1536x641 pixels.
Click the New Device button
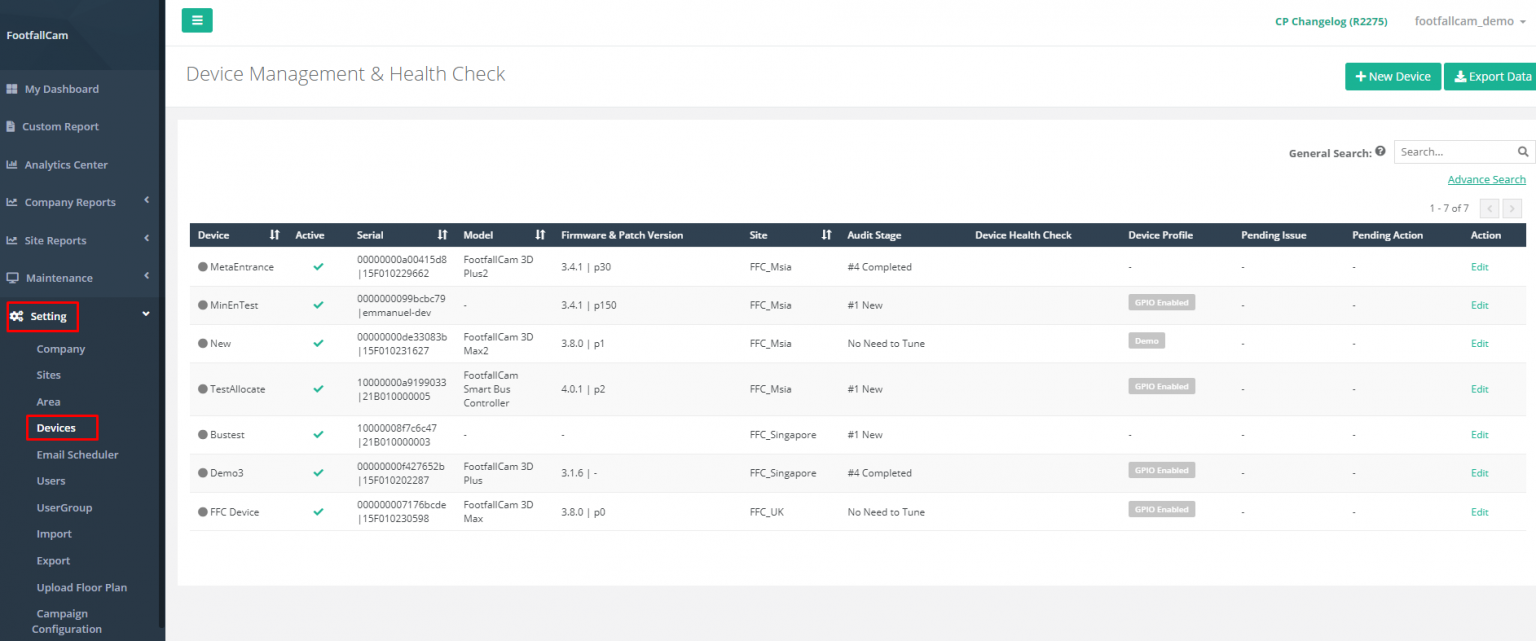1392,77
